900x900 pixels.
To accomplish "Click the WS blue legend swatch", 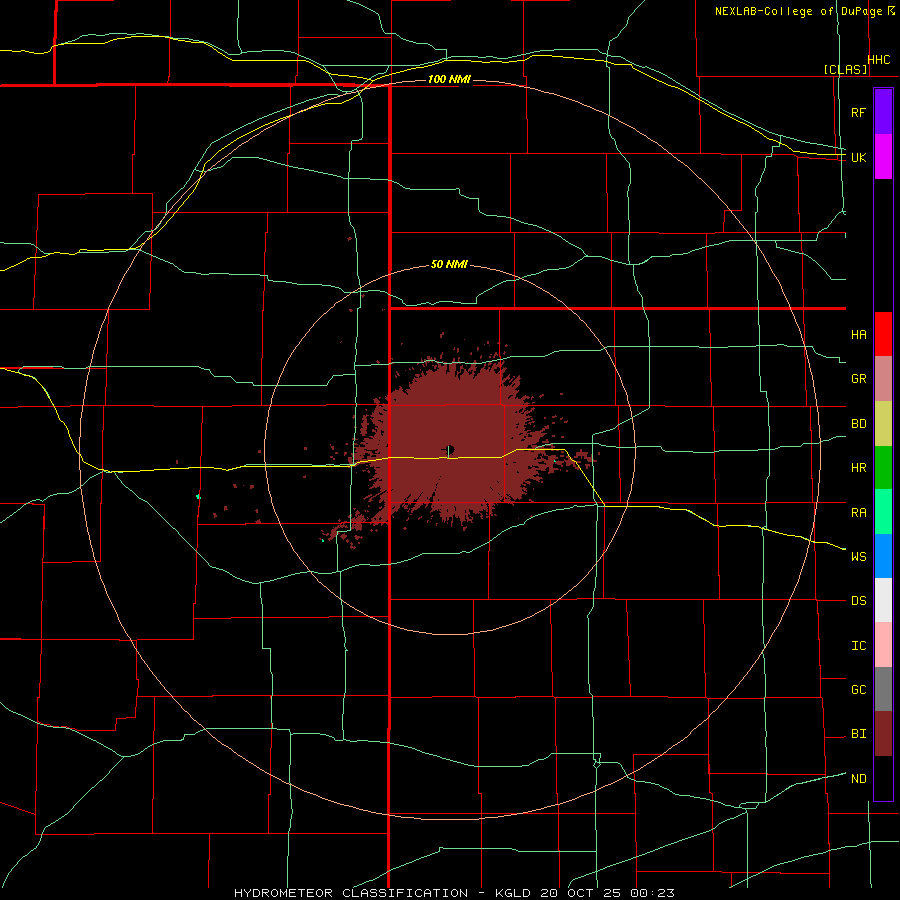I will point(883,556).
